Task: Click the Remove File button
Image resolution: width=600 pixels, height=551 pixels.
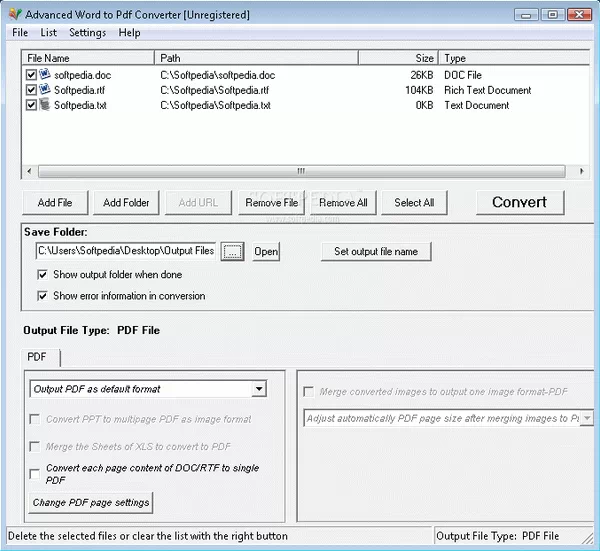Action: click(x=271, y=202)
